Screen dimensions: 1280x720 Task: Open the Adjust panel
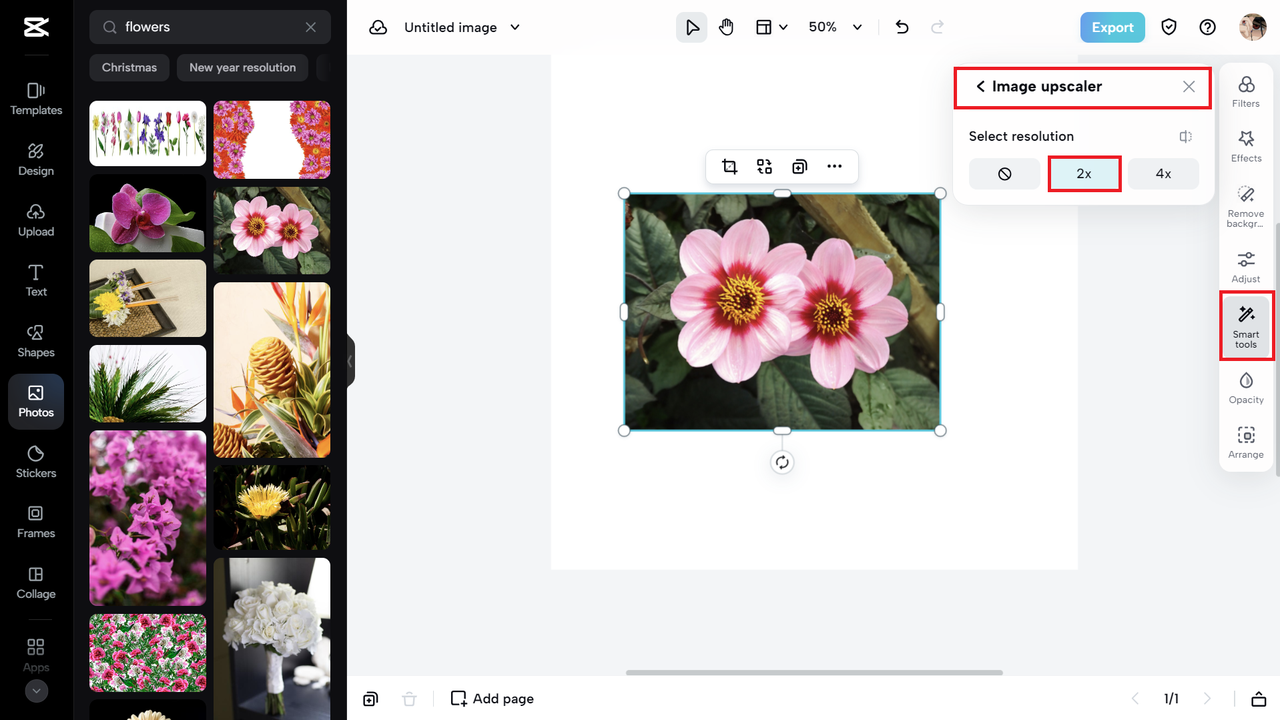point(1246,264)
